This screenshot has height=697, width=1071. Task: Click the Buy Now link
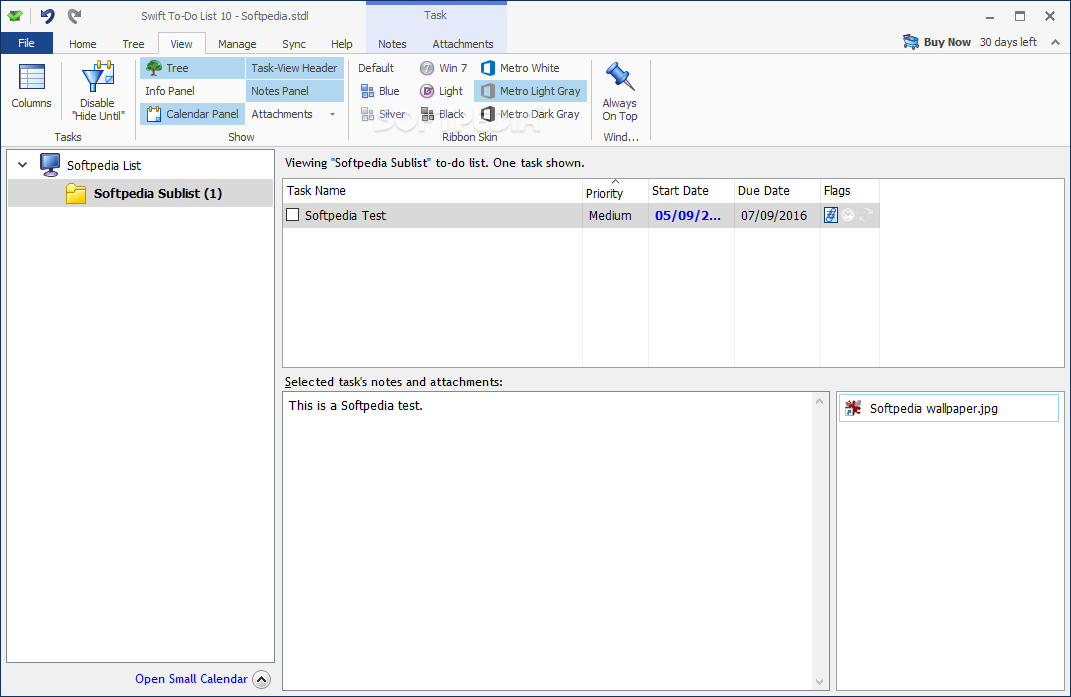coord(947,42)
